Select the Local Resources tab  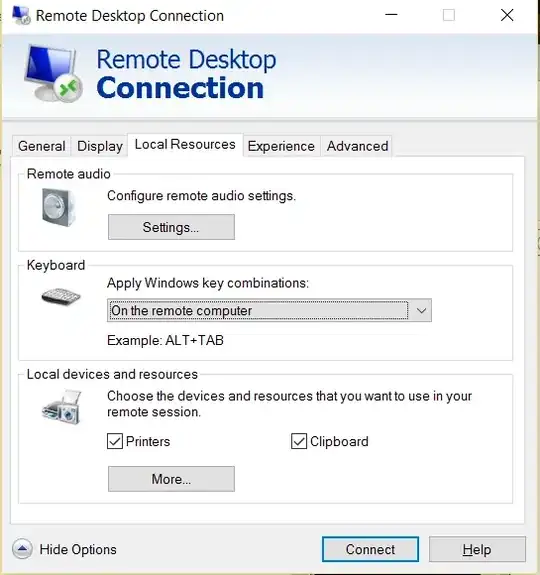(x=185, y=144)
